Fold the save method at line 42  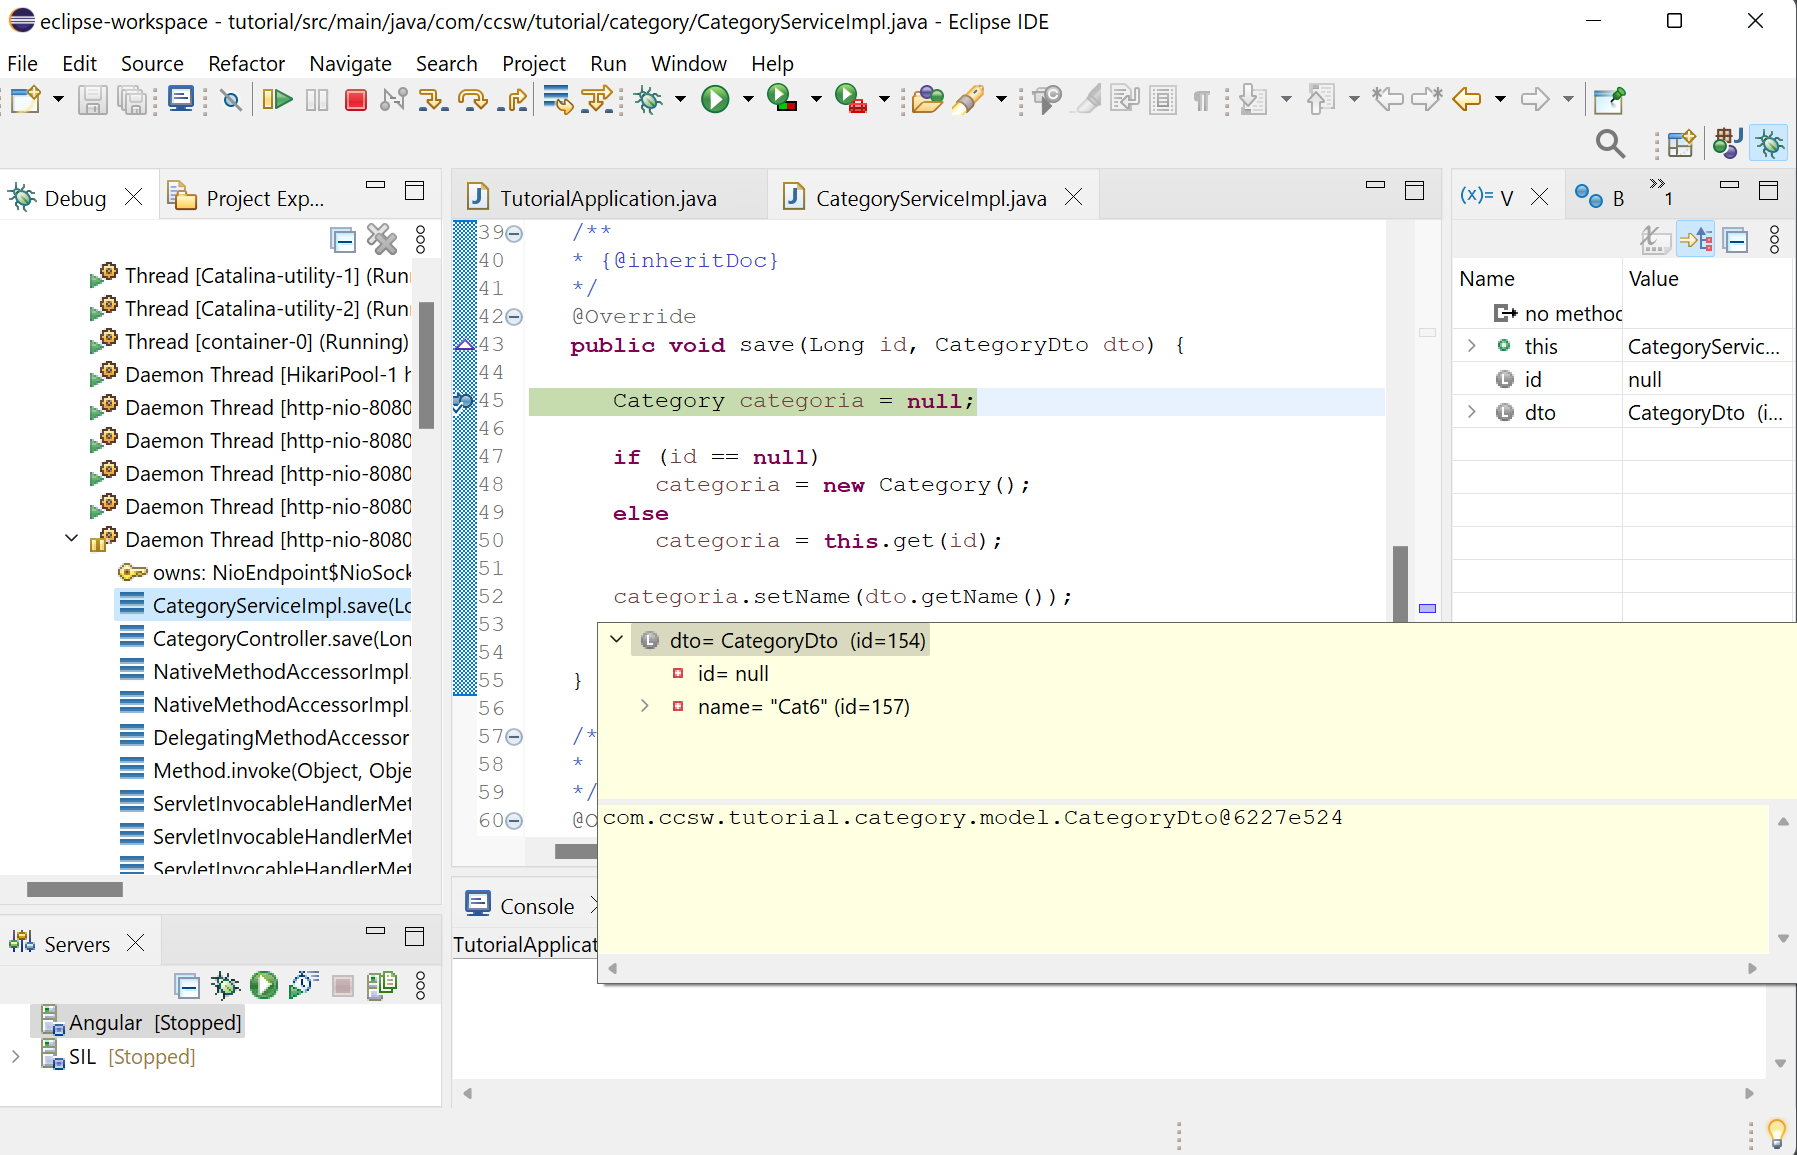click(514, 317)
